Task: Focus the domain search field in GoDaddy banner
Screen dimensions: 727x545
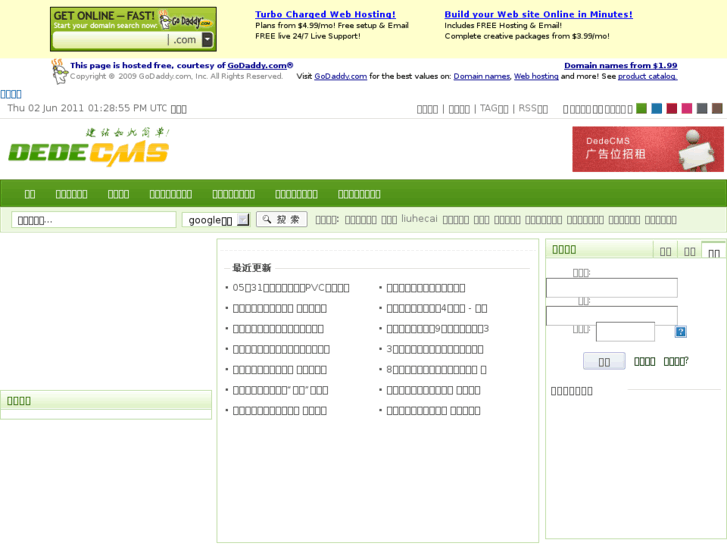Action: click(110, 40)
